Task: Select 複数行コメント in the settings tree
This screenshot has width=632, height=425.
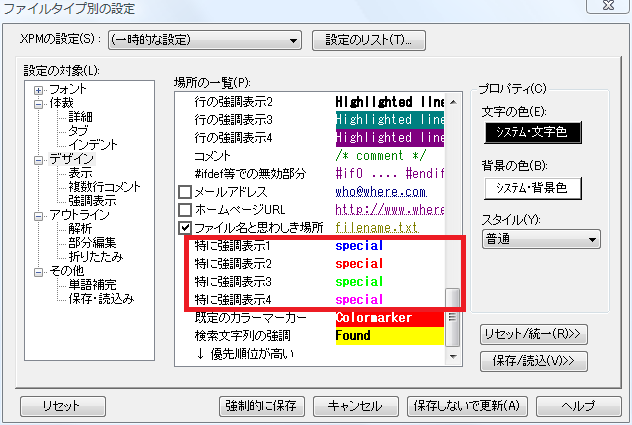Action: (104, 187)
